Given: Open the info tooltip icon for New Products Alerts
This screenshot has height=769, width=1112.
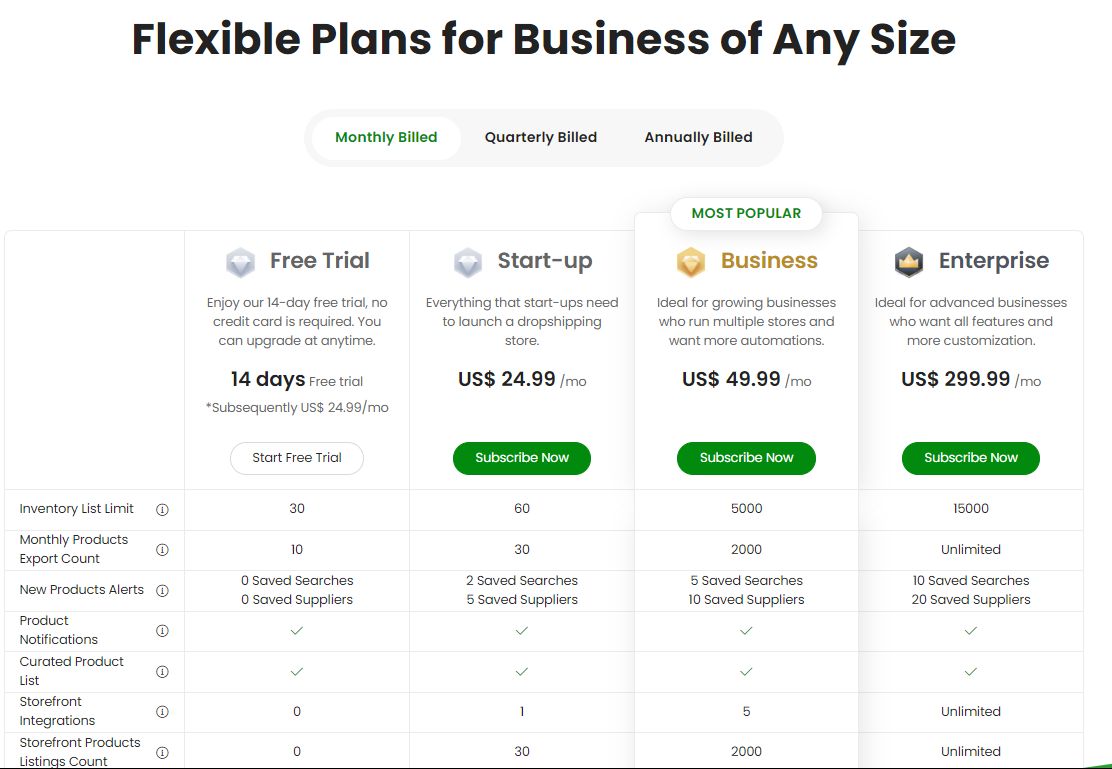Looking at the screenshot, I should coord(162,590).
